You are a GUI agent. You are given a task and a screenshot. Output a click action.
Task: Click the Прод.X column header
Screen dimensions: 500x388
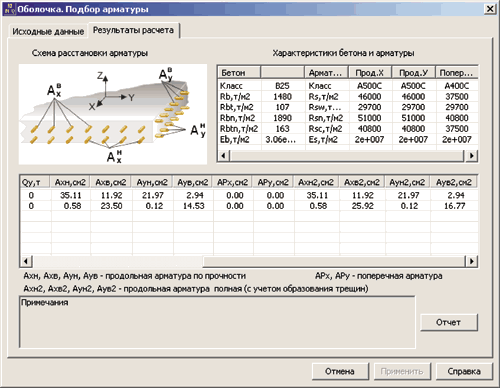(369, 72)
